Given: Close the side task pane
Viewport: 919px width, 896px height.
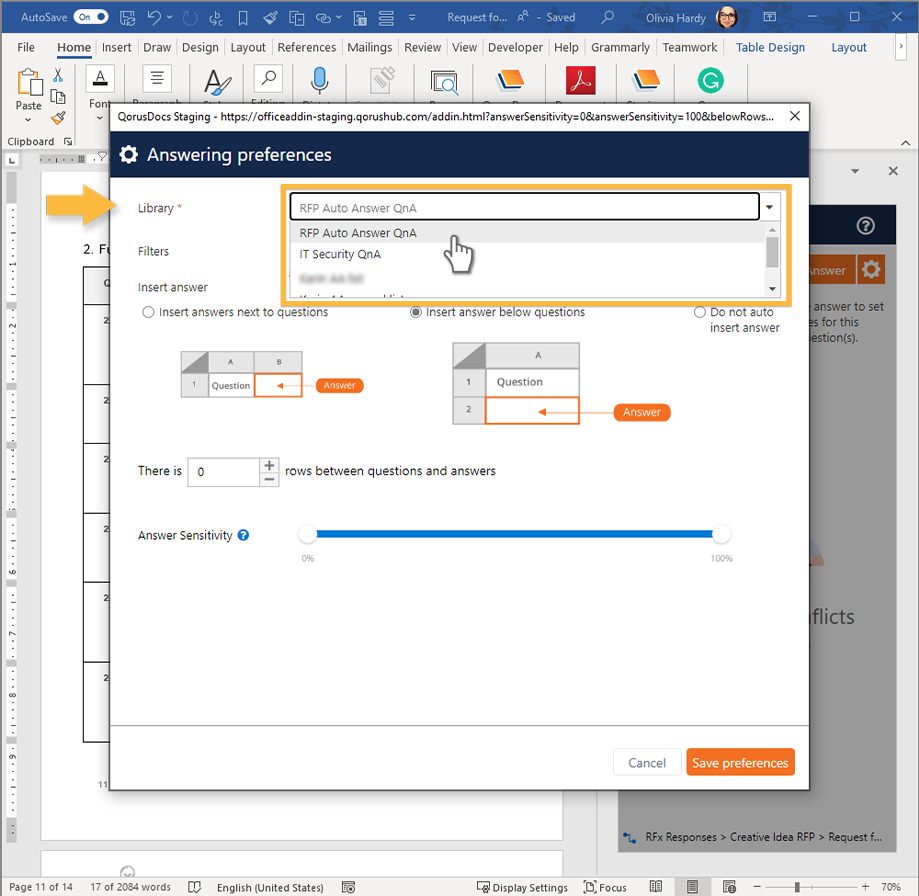Looking at the screenshot, I should coord(893,171).
